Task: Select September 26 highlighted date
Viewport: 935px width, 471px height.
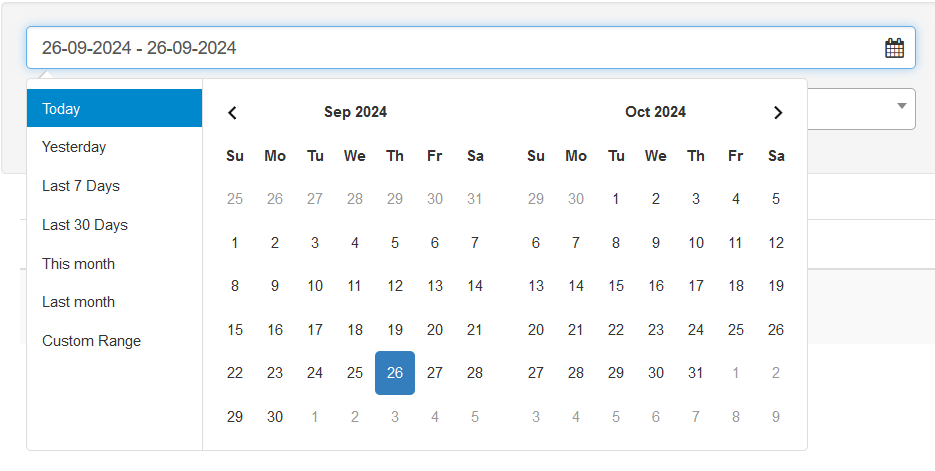Action: (395, 373)
